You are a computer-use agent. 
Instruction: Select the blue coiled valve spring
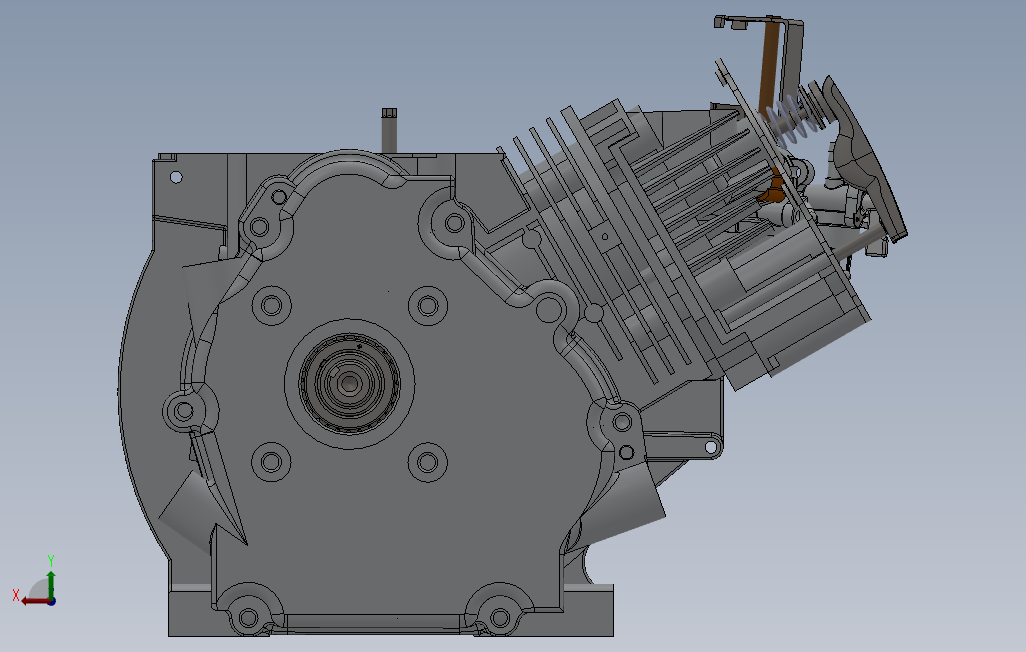(792, 122)
